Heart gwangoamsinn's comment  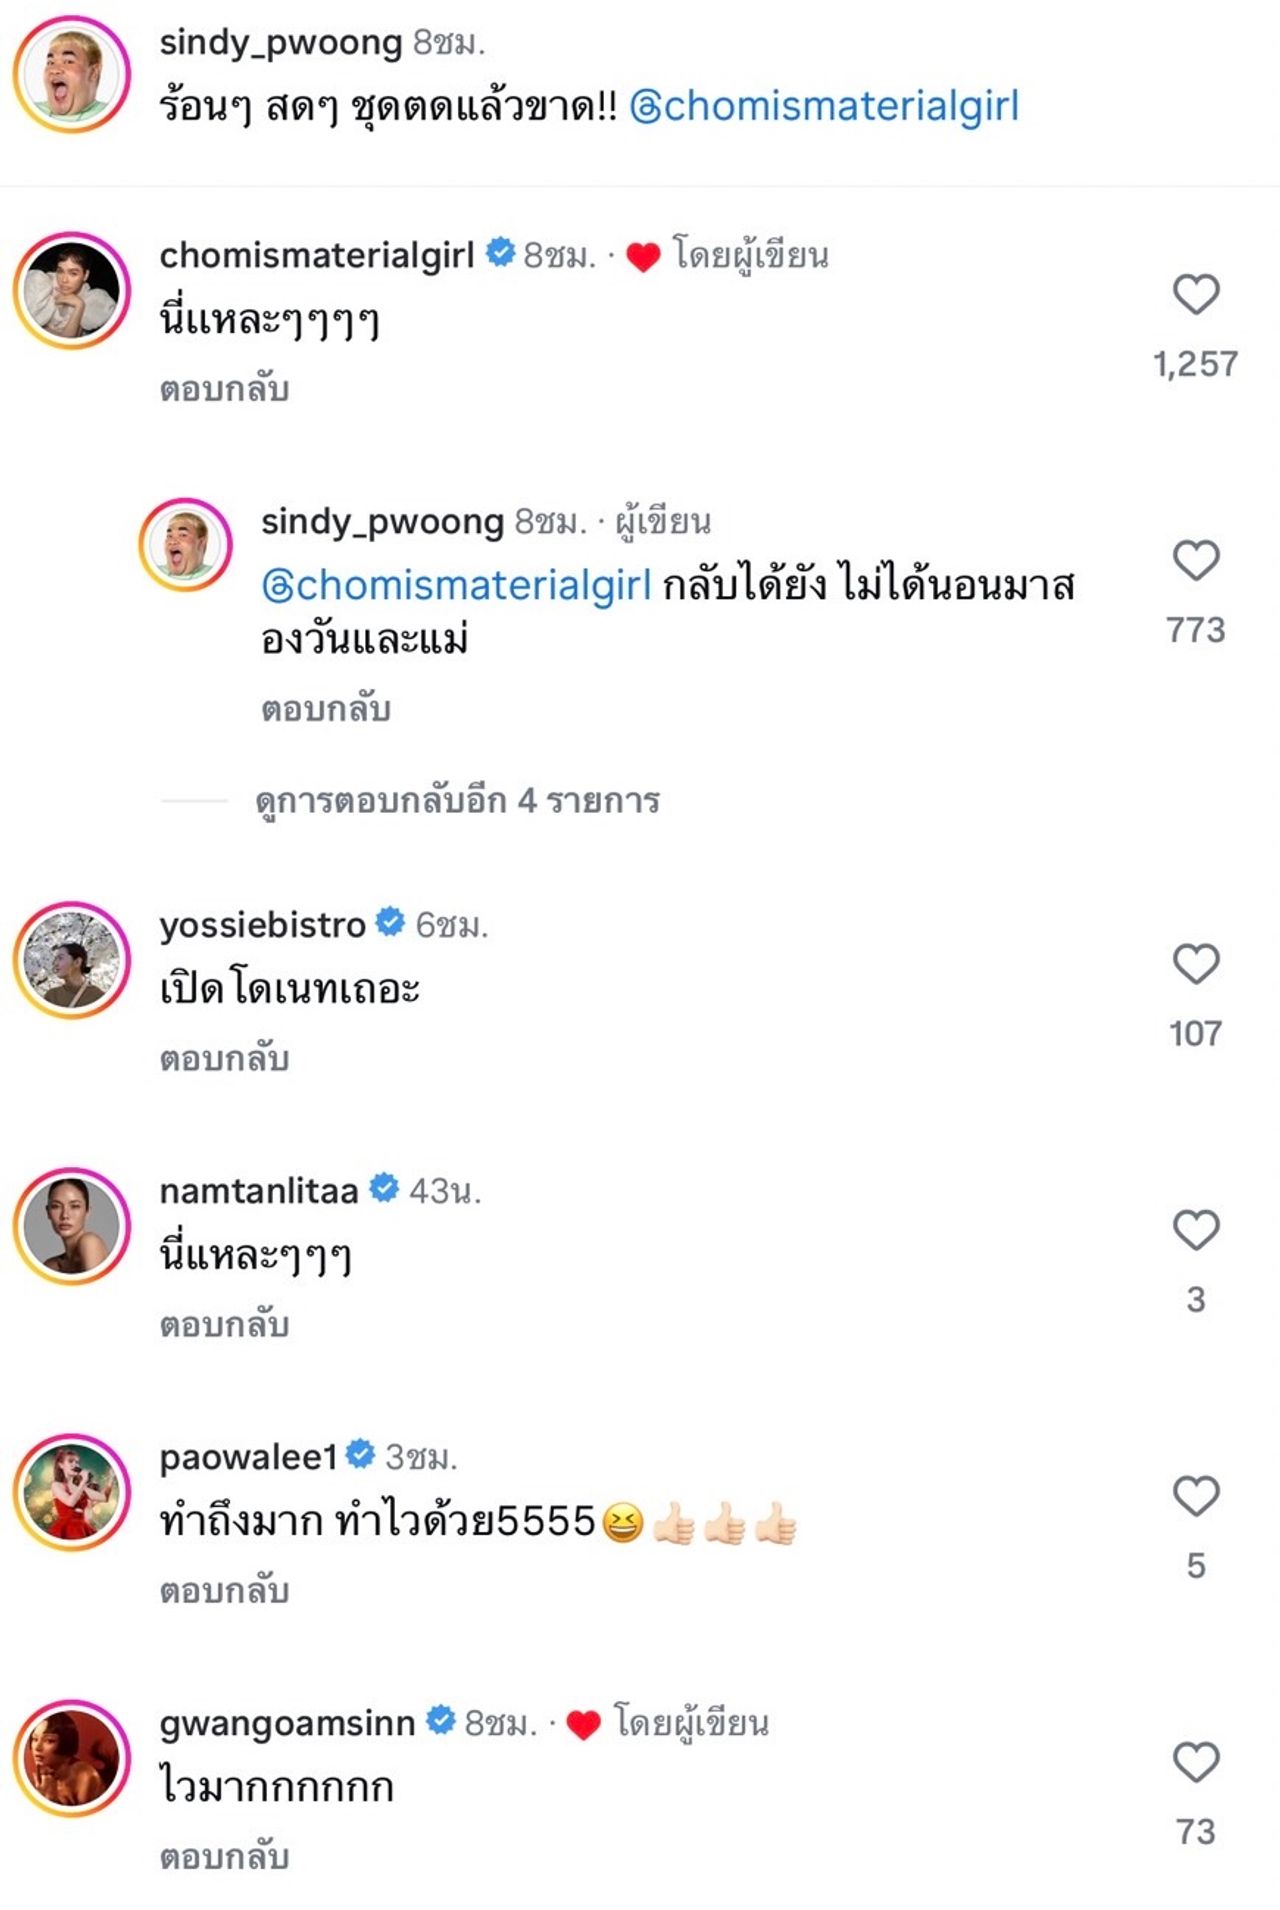pyautogui.click(x=1195, y=1762)
